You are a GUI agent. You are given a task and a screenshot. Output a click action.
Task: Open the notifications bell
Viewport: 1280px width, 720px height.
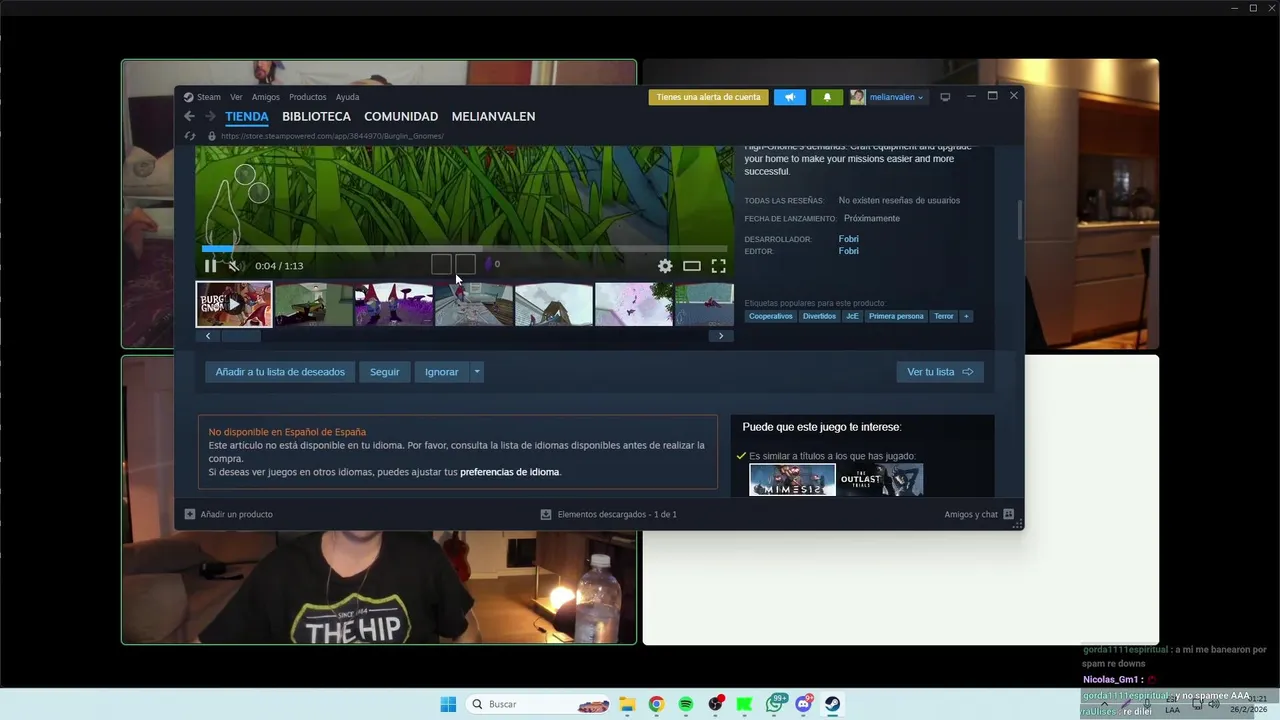pyautogui.click(x=827, y=97)
